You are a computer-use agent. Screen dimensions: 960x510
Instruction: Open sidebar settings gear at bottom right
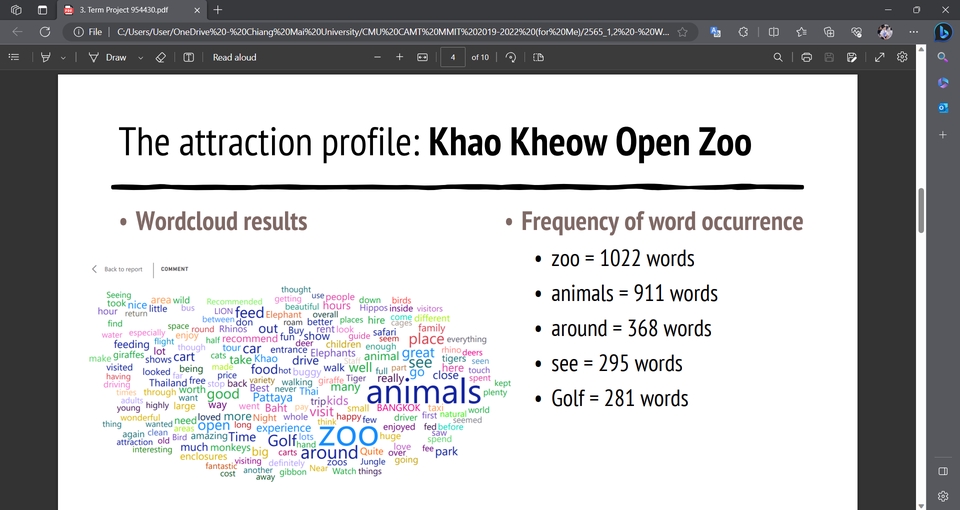pyautogui.click(x=943, y=496)
